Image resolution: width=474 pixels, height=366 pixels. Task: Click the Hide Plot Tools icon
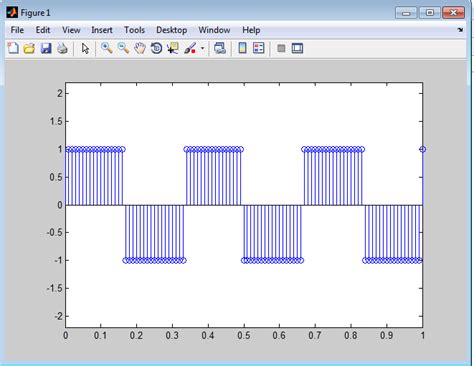coord(281,48)
